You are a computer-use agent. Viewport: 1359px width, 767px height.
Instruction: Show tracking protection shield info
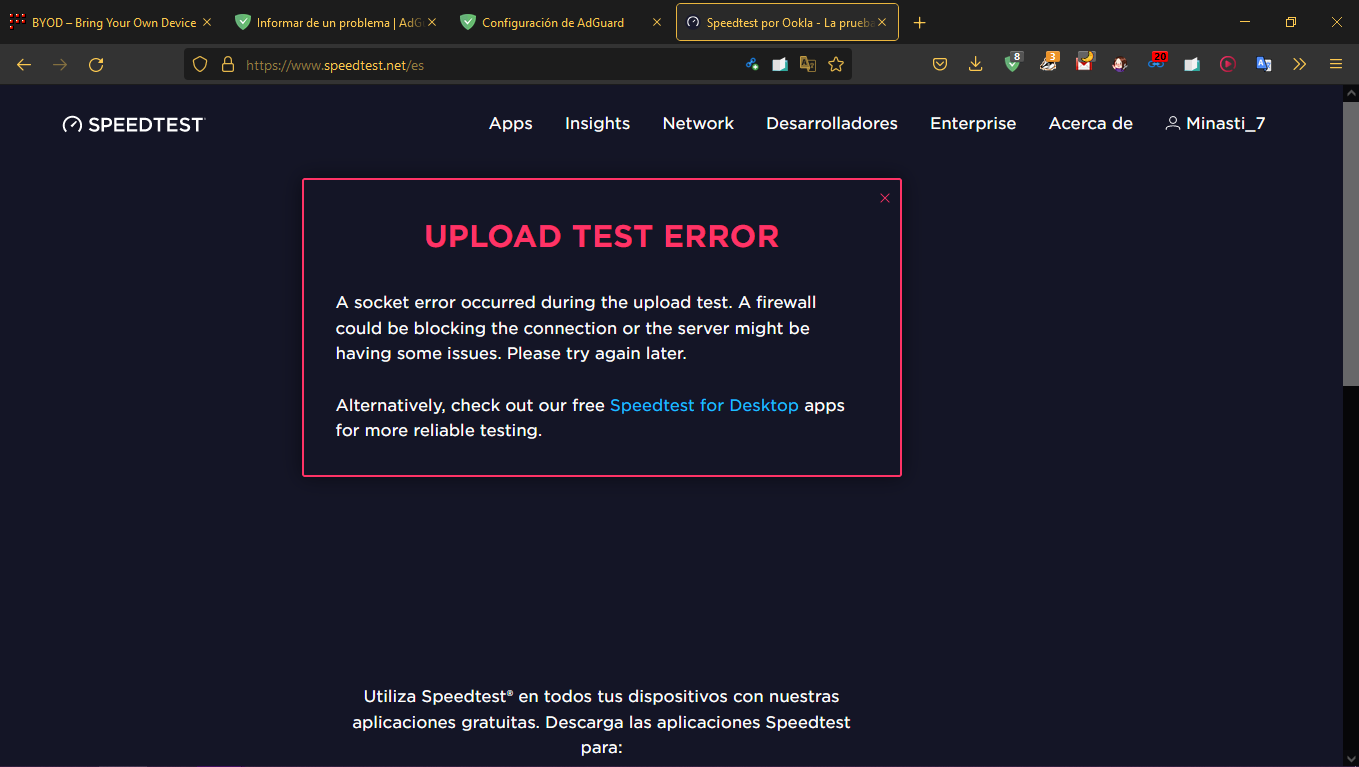point(200,64)
